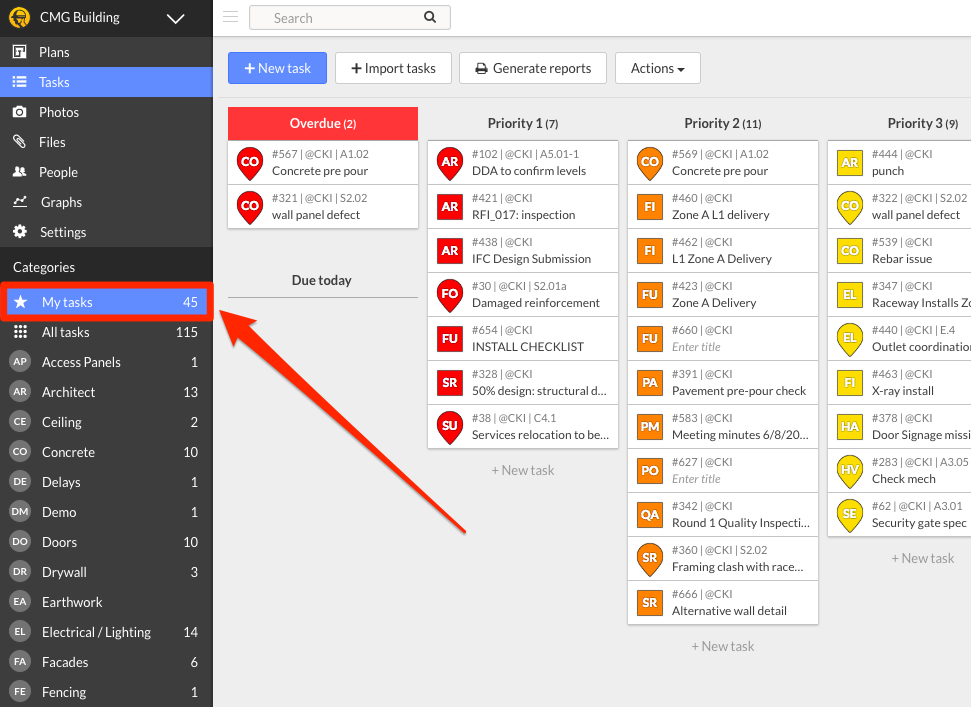Click the FU badge on INSTALL CHECKLIST
Viewport: 971px width, 707px height.
pyautogui.click(x=450, y=339)
